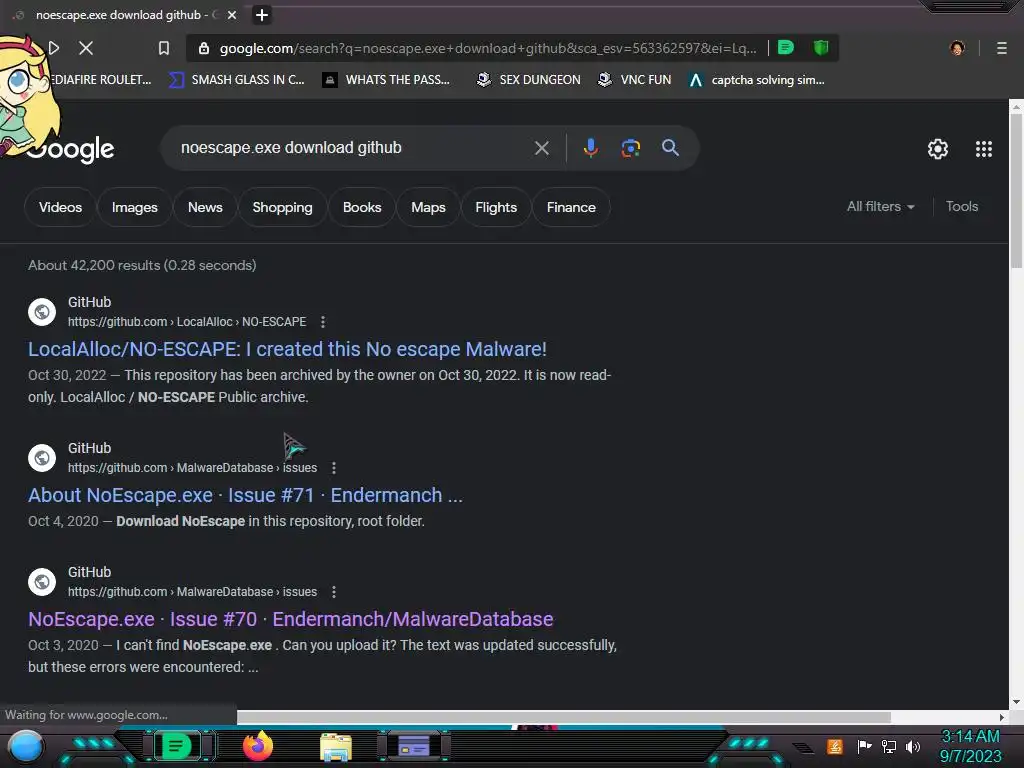The height and width of the screenshot is (768, 1024).
Task: Open a new browser tab
Action: point(262,15)
